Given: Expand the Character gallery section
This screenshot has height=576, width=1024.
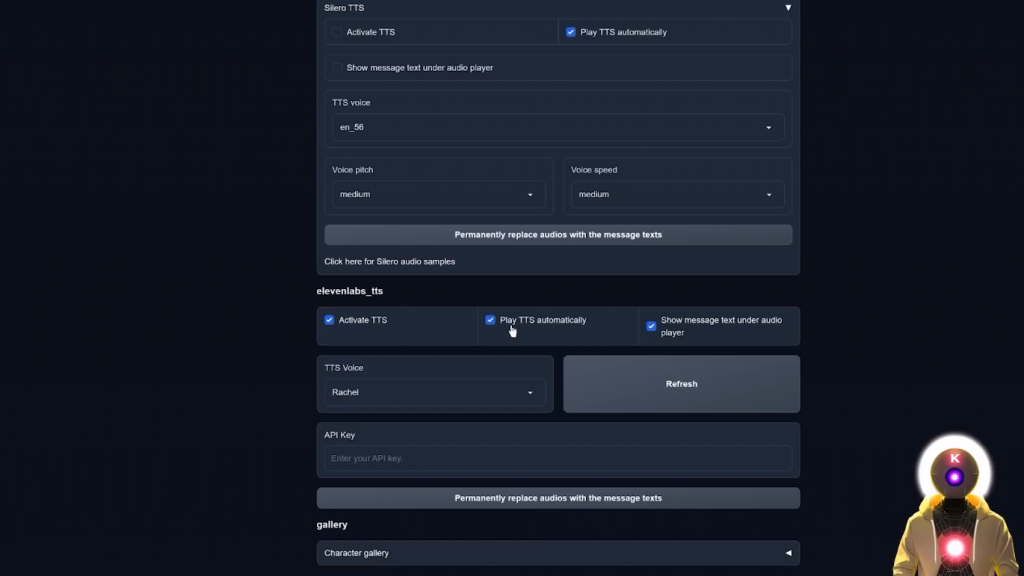Looking at the screenshot, I should [558, 553].
